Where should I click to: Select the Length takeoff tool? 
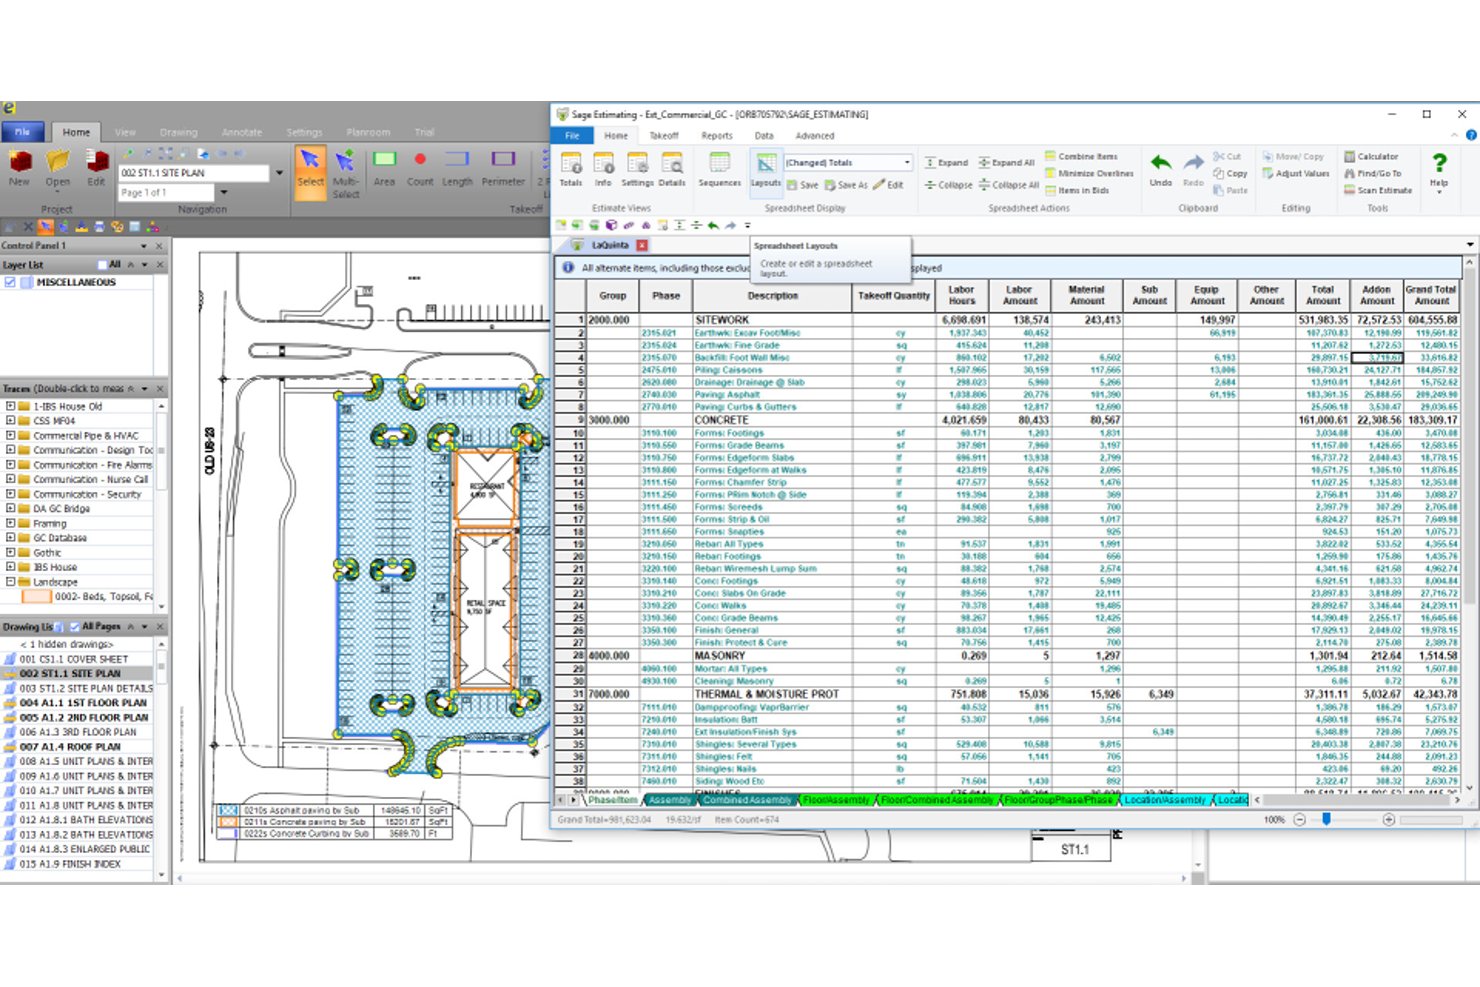[457, 167]
